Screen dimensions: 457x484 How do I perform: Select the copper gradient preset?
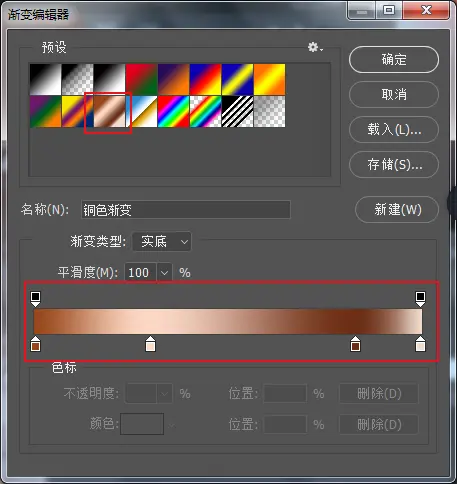click(x=110, y=111)
